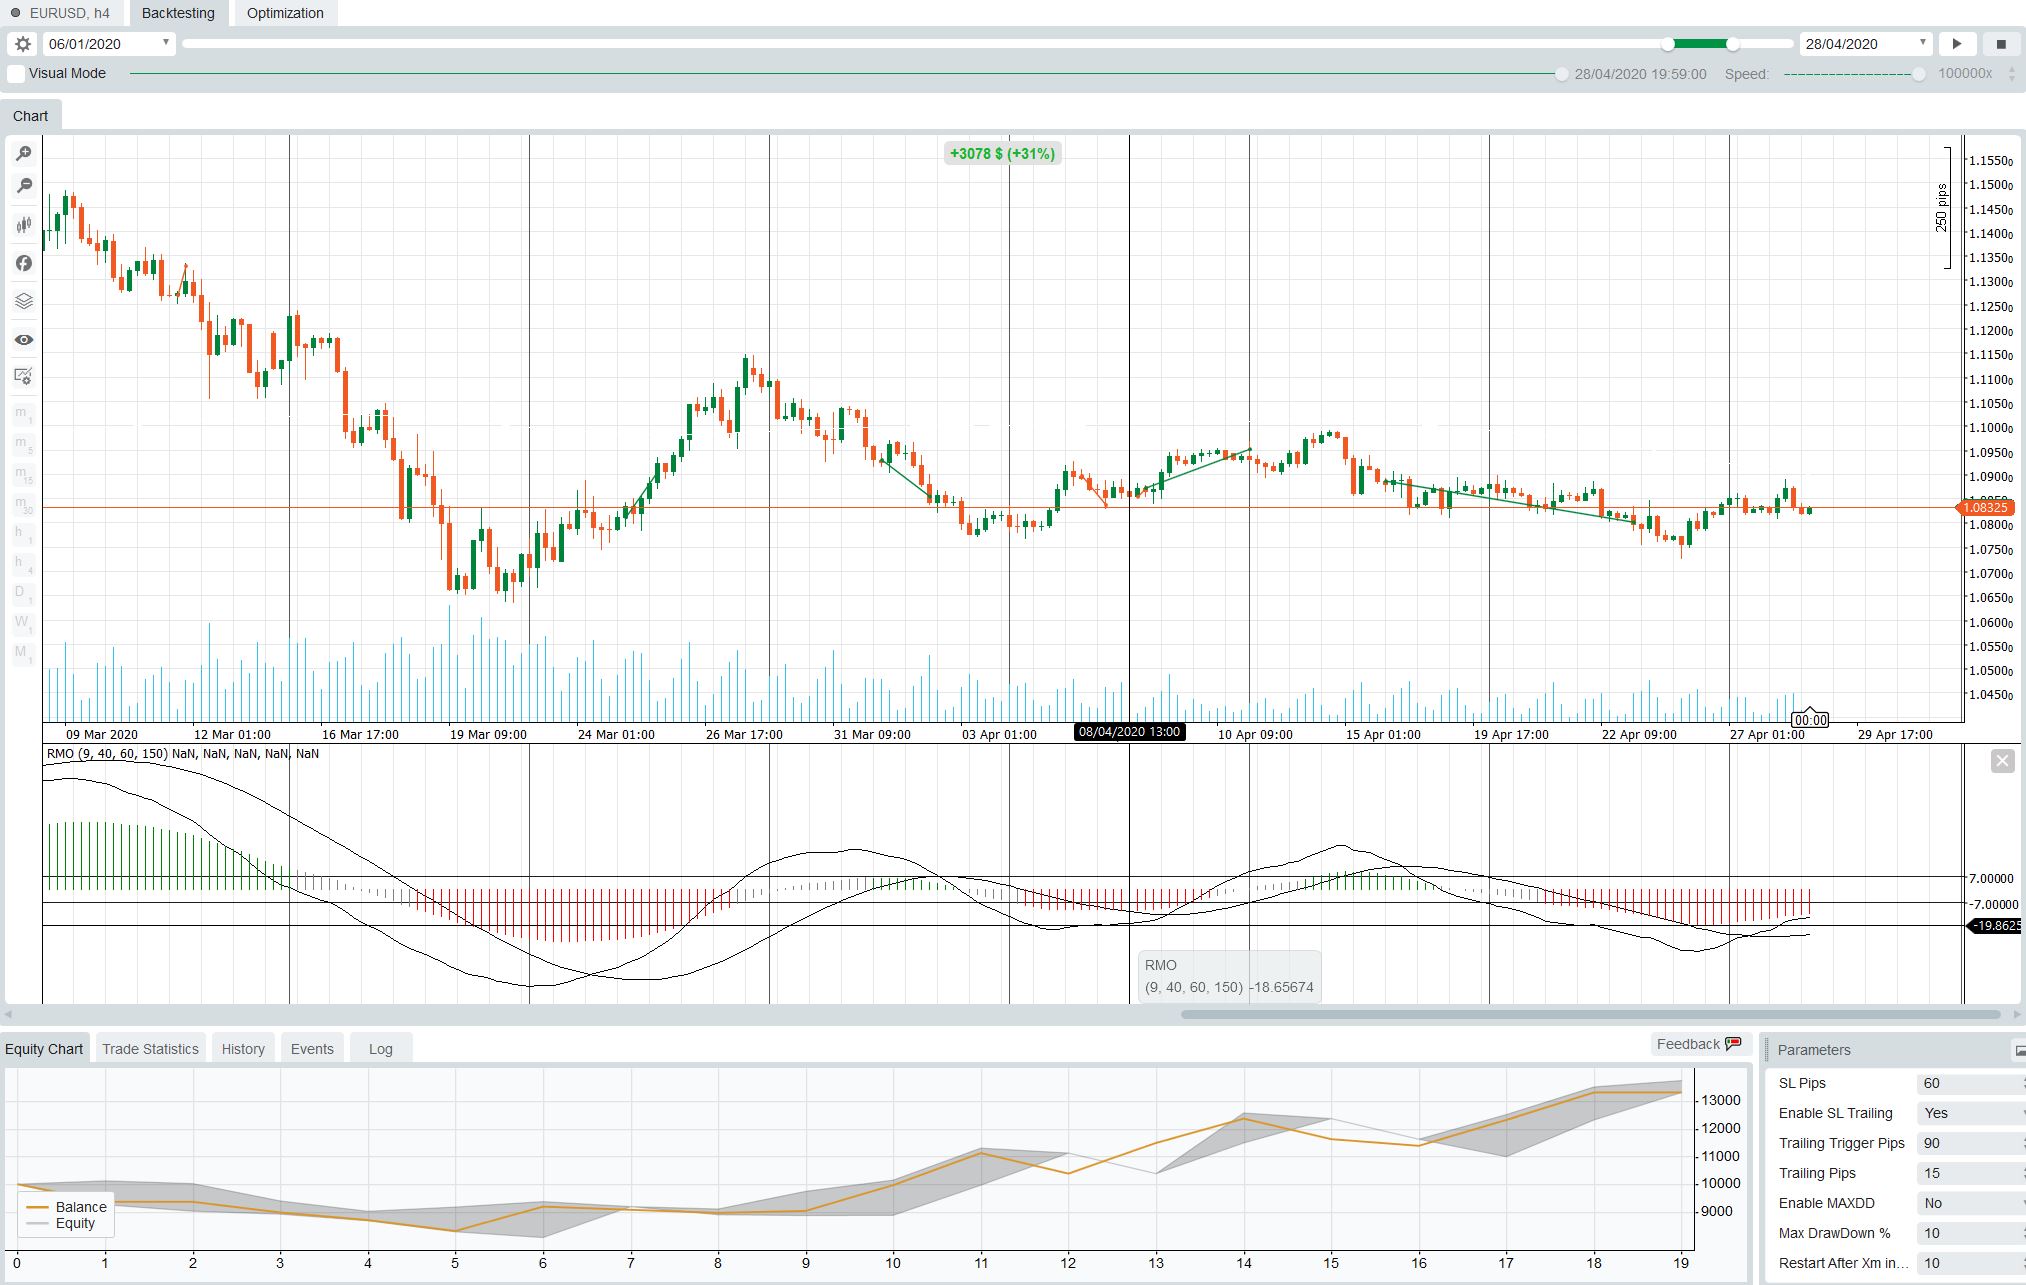Click the 1.08325 current price tag
2026x1285 pixels.
[1983, 508]
